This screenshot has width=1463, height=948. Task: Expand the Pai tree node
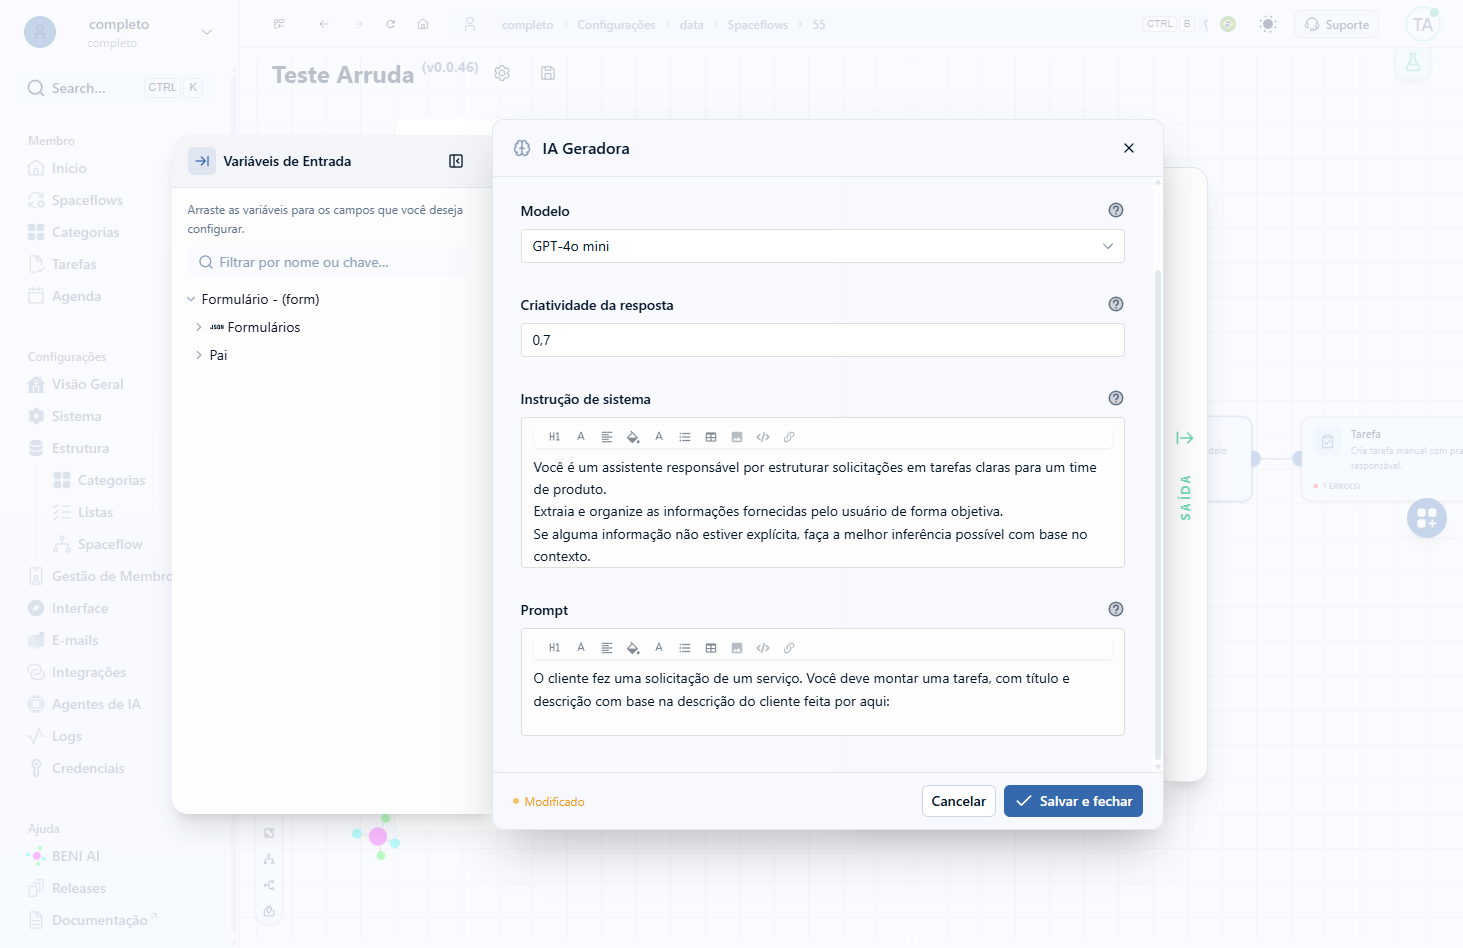click(x=199, y=355)
